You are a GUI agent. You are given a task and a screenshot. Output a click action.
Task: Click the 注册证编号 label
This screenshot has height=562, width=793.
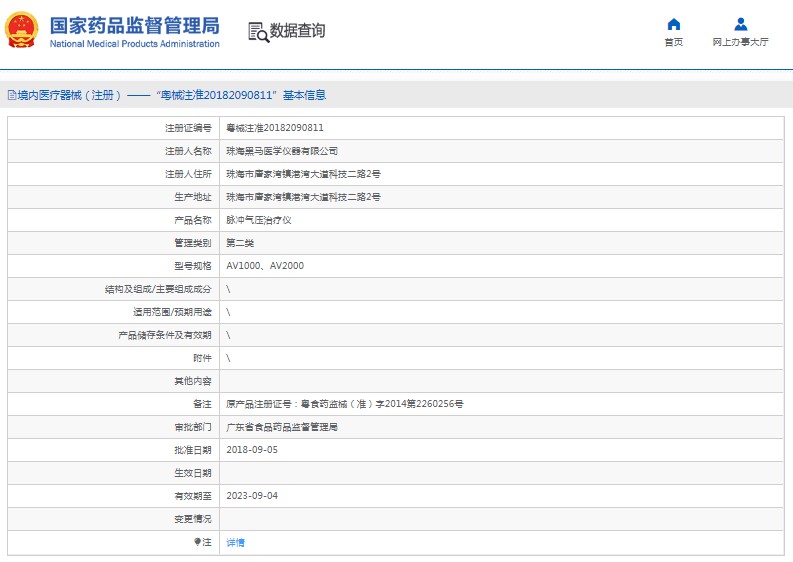point(188,128)
